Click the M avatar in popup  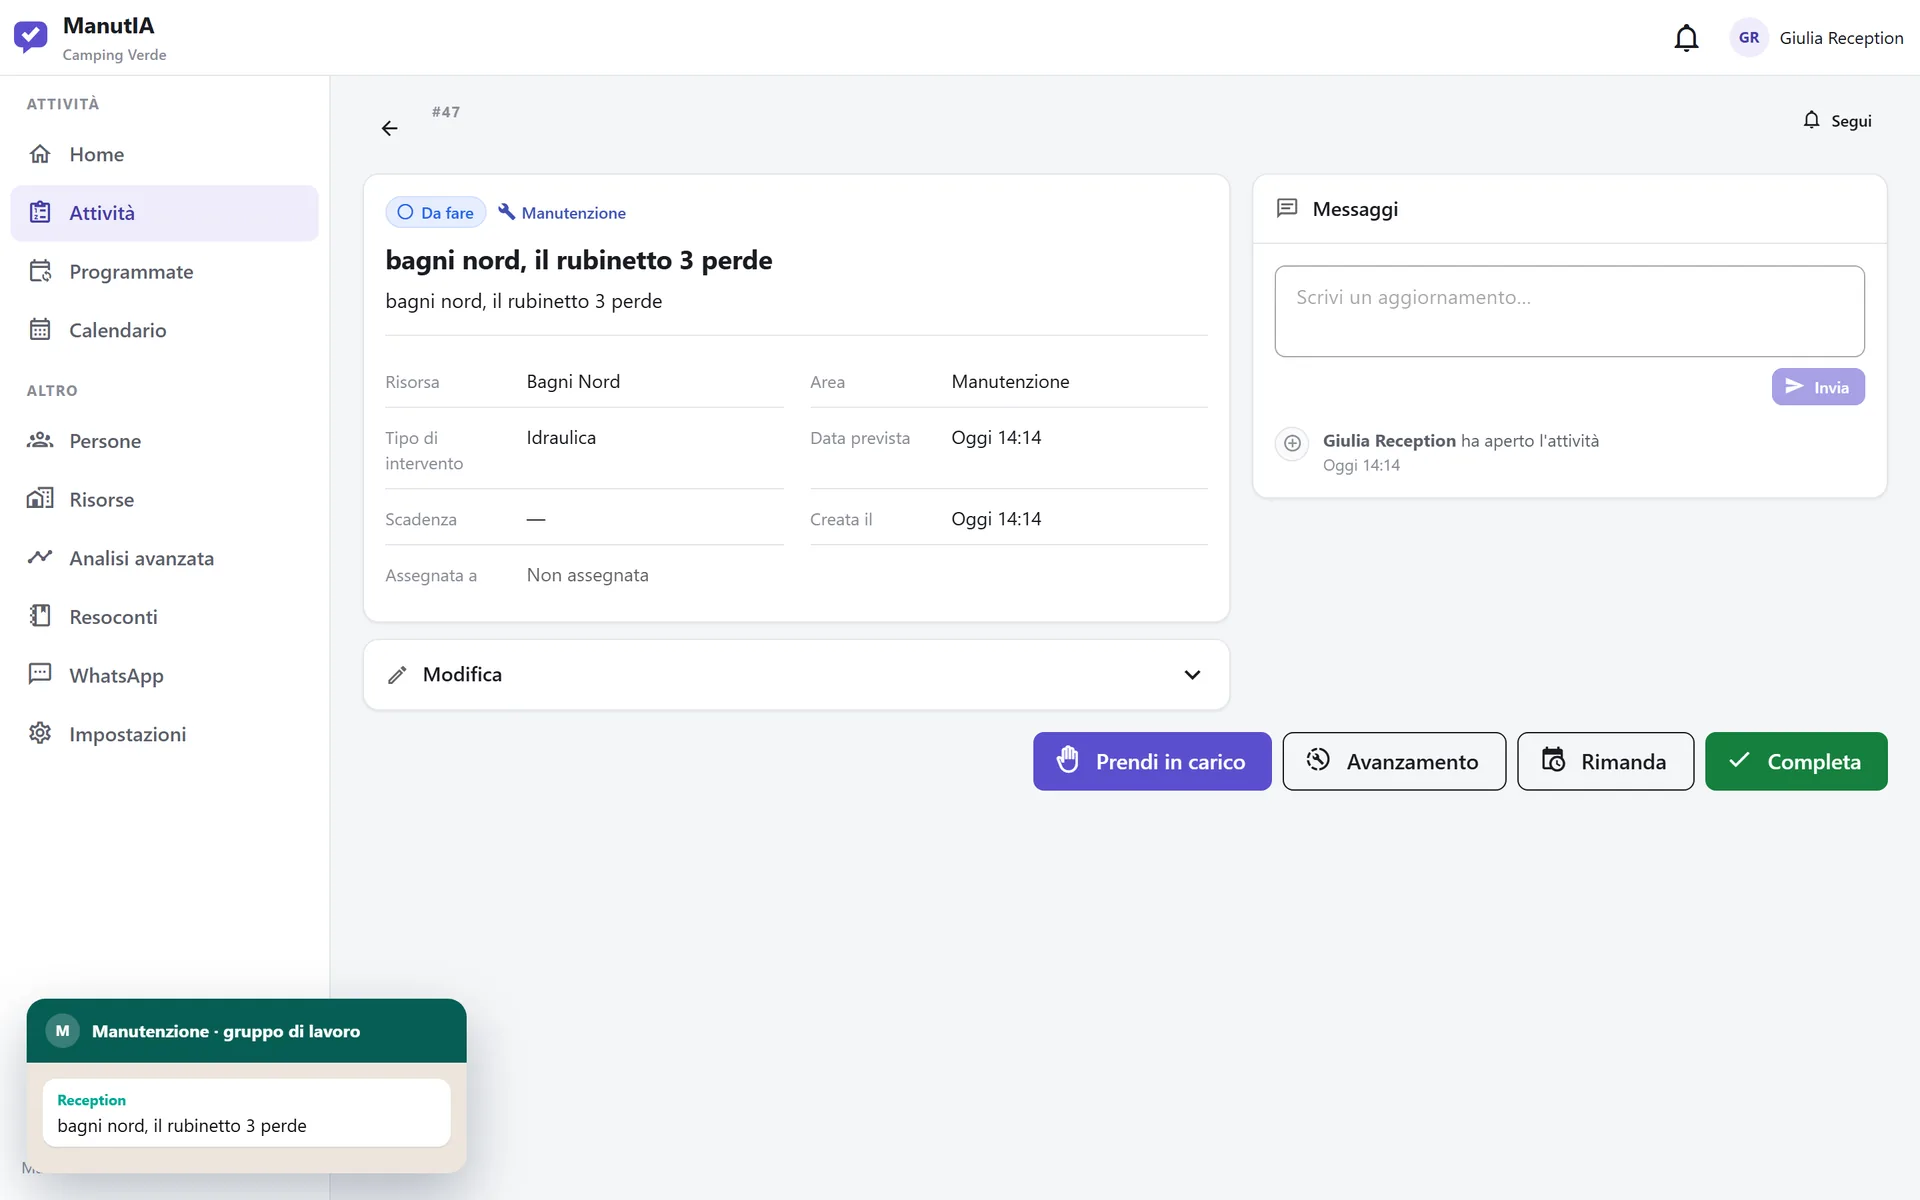point(62,1031)
